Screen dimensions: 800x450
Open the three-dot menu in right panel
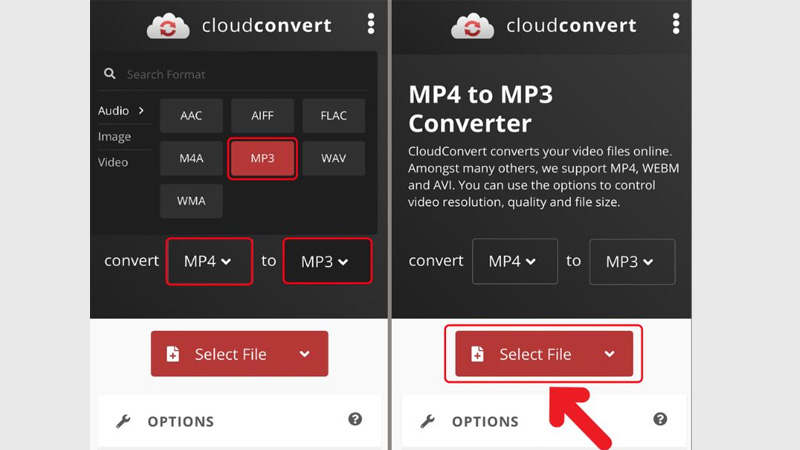point(676,24)
